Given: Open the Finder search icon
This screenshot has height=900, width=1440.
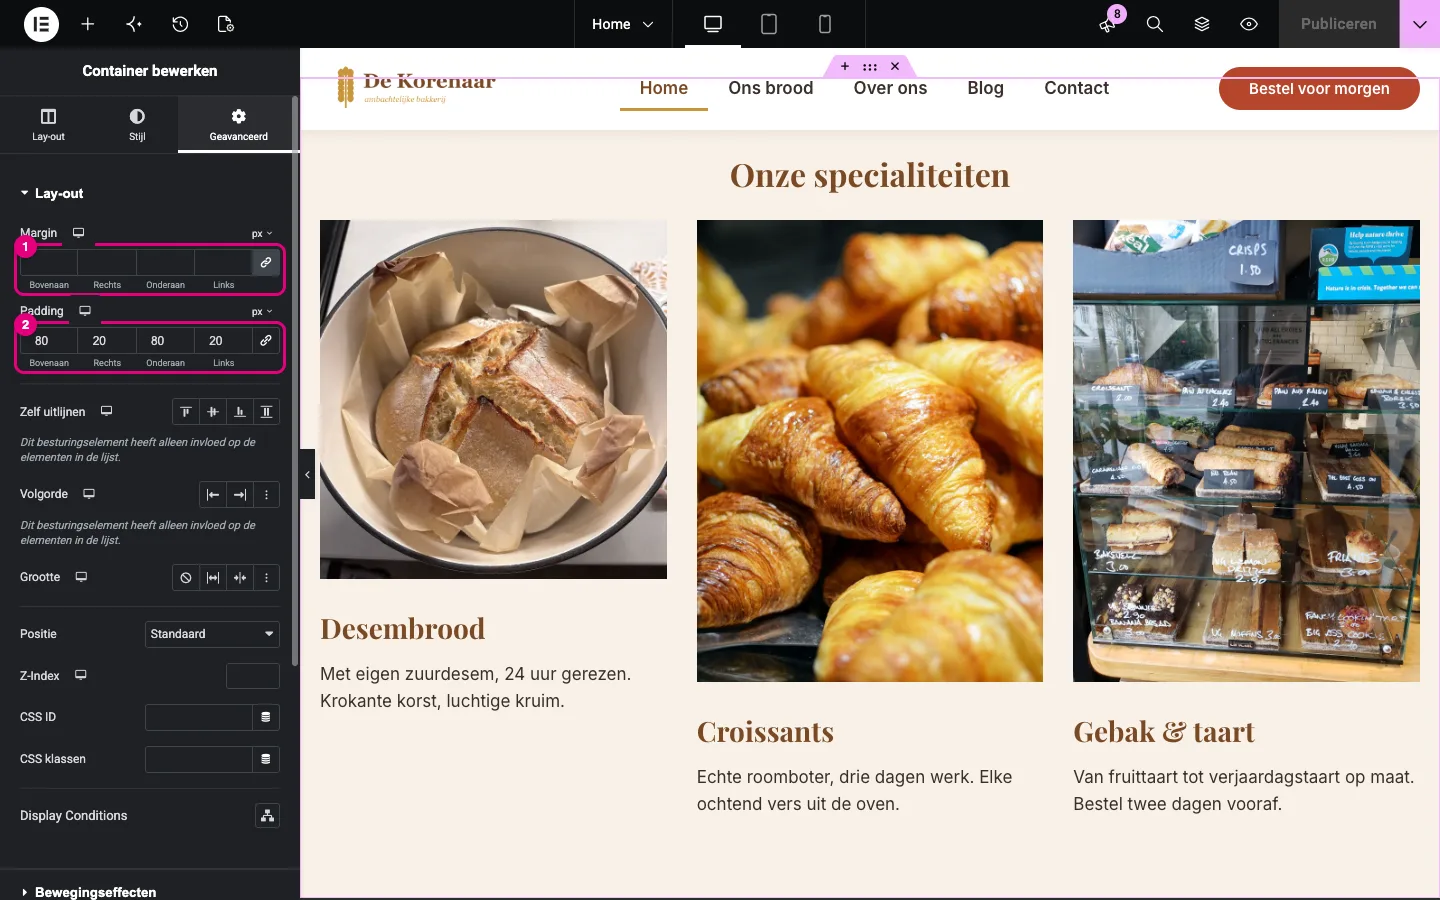Looking at the screenshot, I should click(1155, 24).
